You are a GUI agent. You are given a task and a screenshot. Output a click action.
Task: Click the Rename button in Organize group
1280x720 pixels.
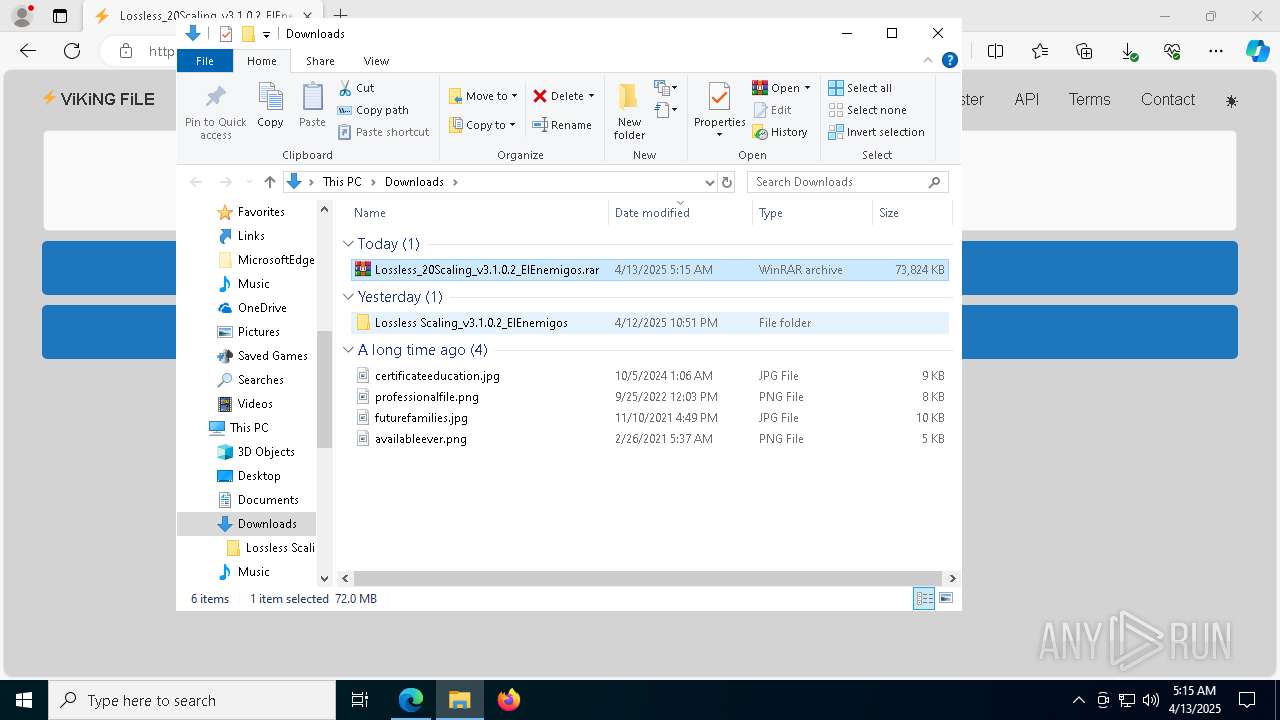coord(562,125)
